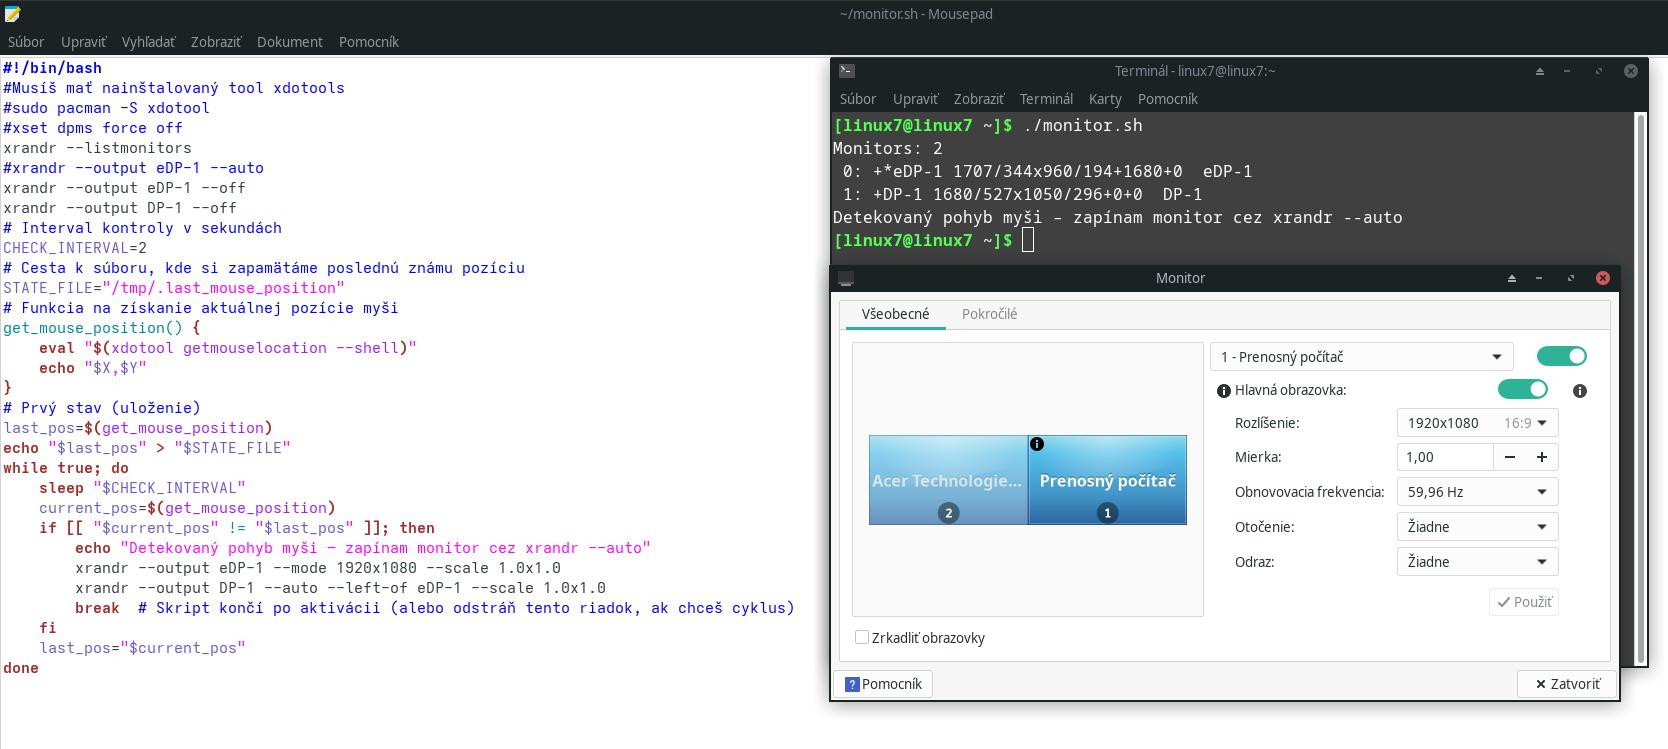Open Mousepad Pomocník menu
Screen dimensions: 1668x749
pos(369,42)
